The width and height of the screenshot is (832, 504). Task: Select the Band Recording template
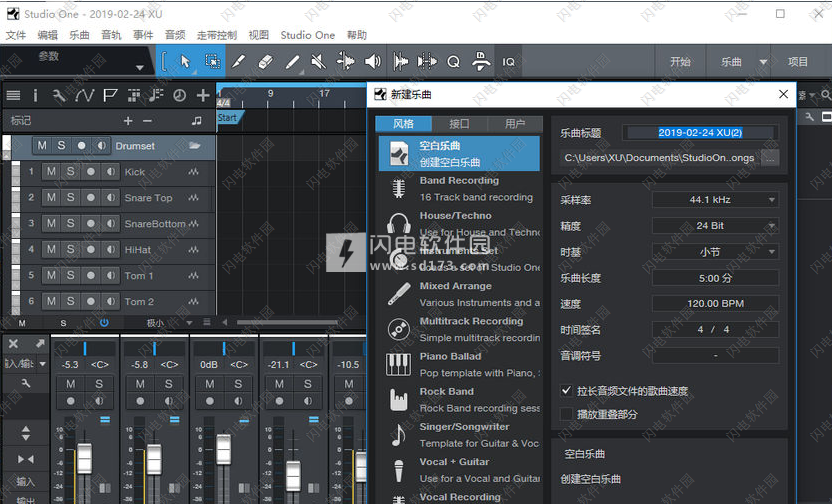click(459, 188)
